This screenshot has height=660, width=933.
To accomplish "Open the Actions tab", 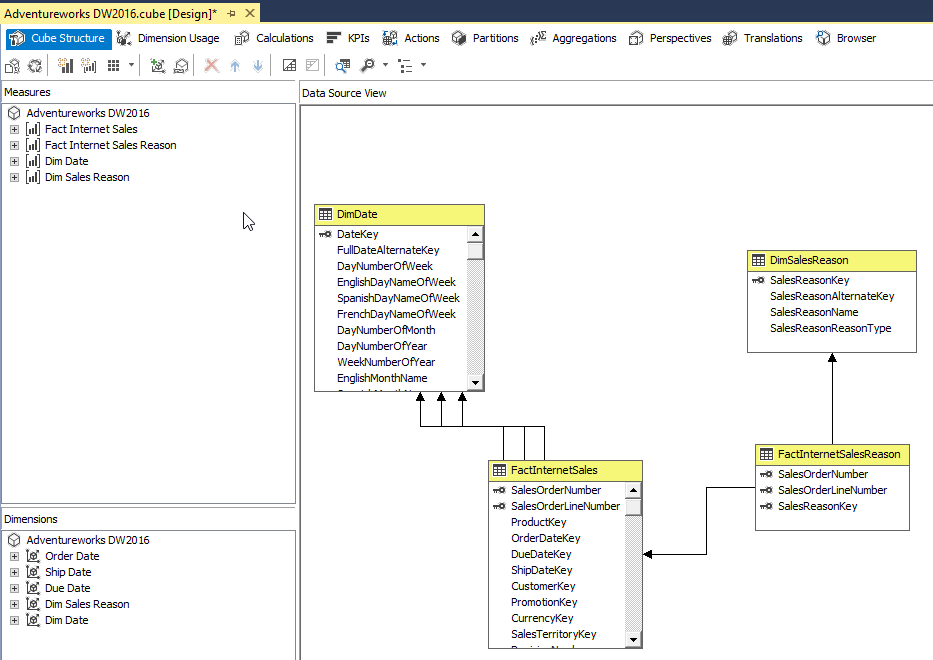I will [411, 39].
